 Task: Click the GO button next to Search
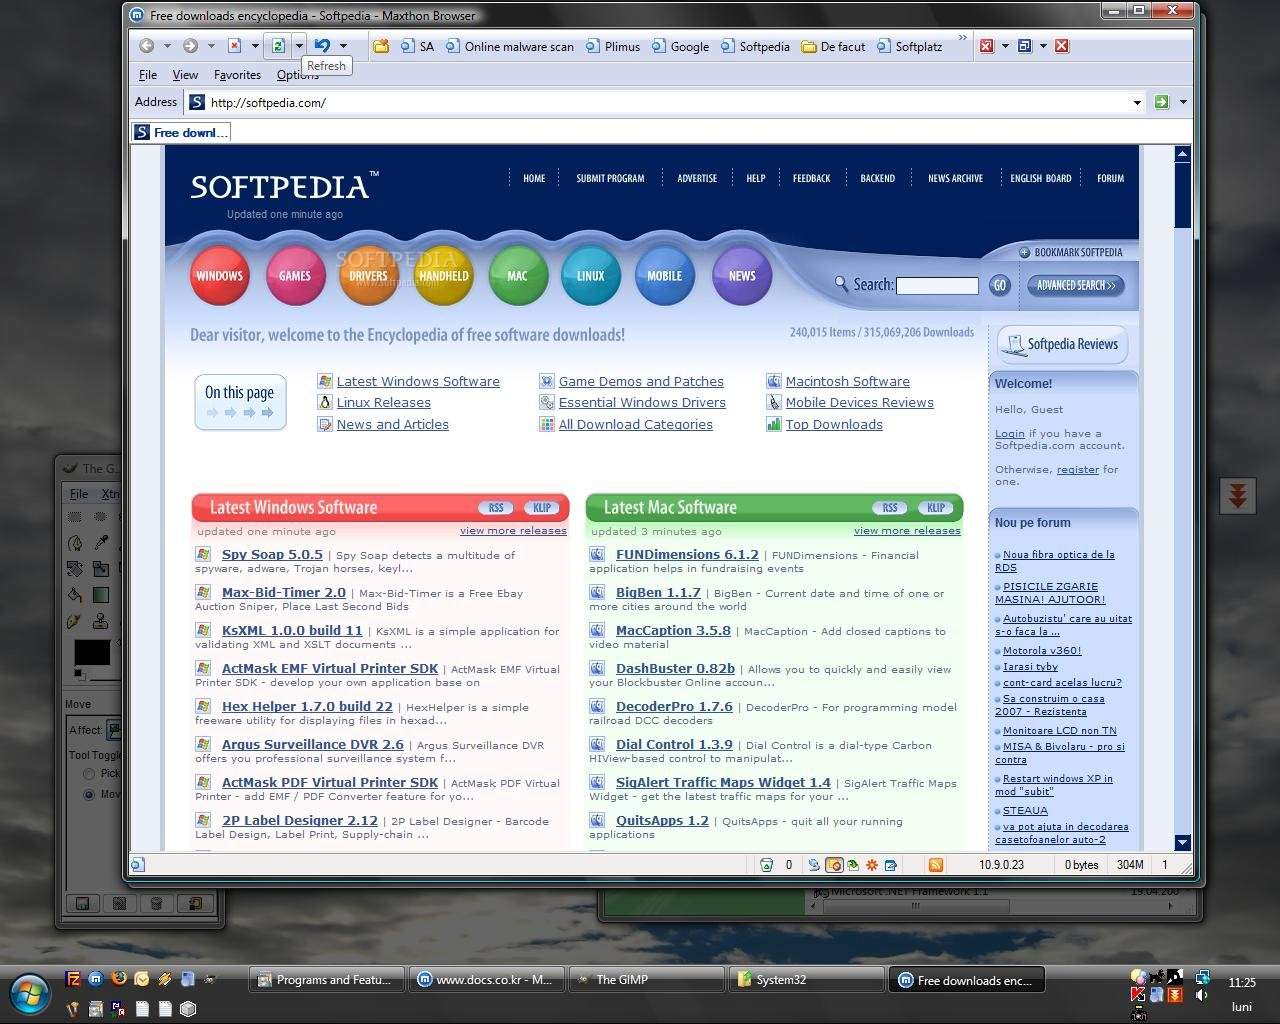tap(999, 285)
